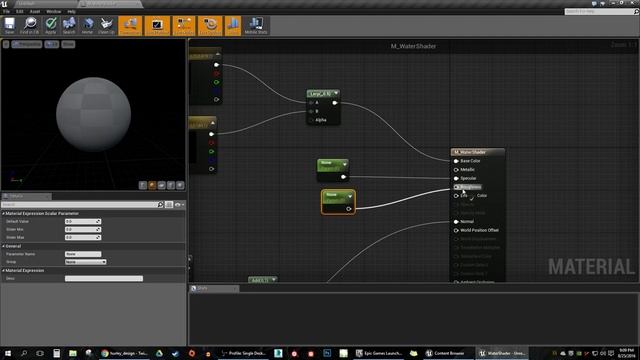Toggle the Connectors toolbar button
640x360 pixels.
click(130, 25)
